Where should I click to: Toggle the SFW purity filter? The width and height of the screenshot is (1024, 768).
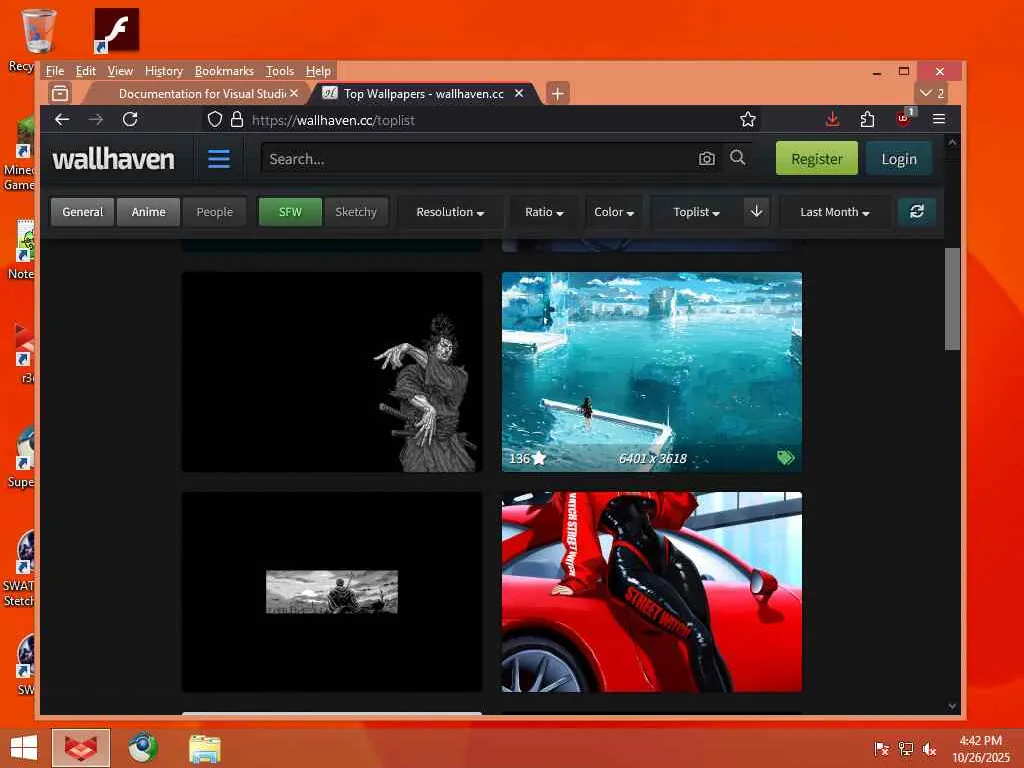click(x=290, y=212)
